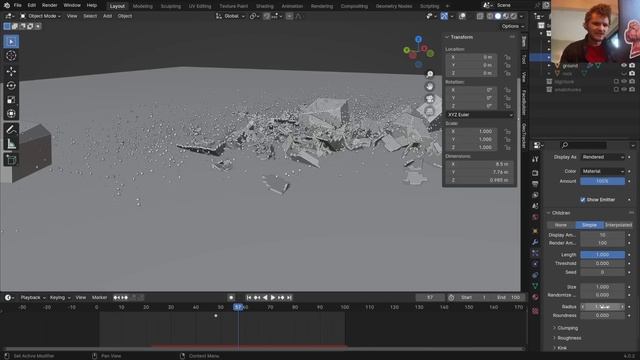
Task: Open the Color Material dropdown
Action: 602,171
